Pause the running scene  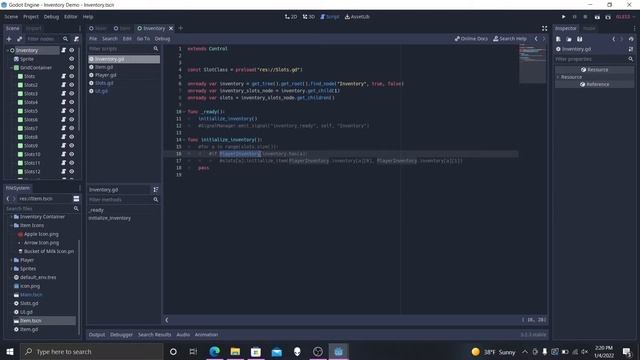(575, 17)
